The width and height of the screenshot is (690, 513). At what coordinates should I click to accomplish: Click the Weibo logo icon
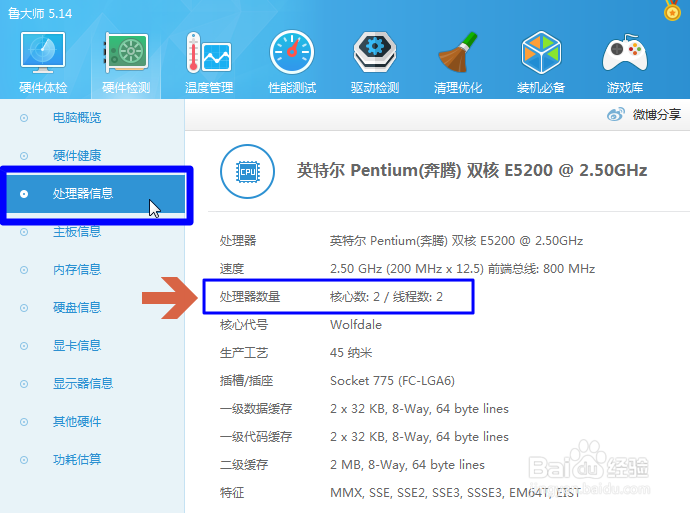616,114
